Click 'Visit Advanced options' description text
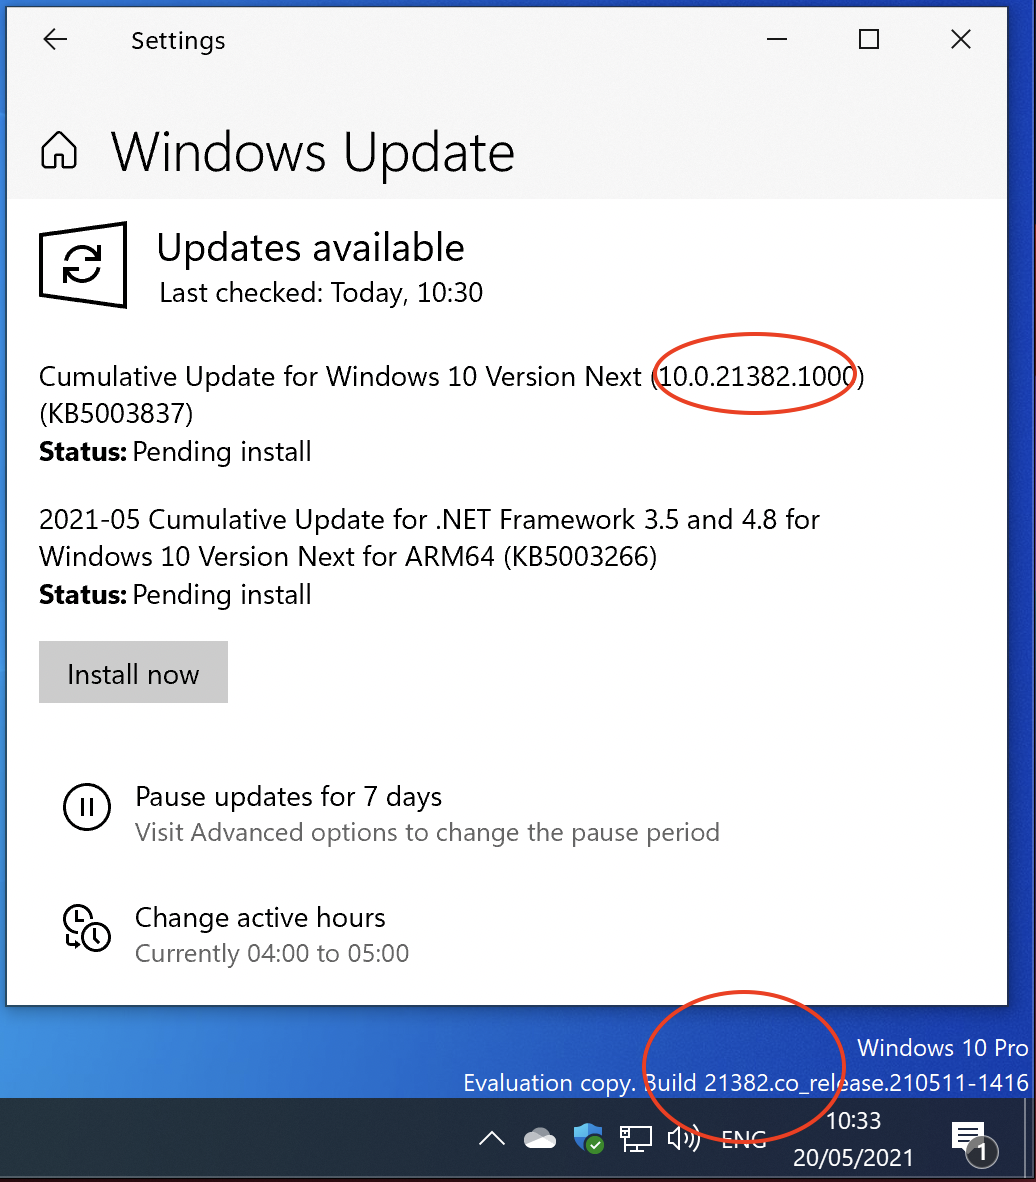This screenshot has width=1036, height=1182. pos(427,832)
